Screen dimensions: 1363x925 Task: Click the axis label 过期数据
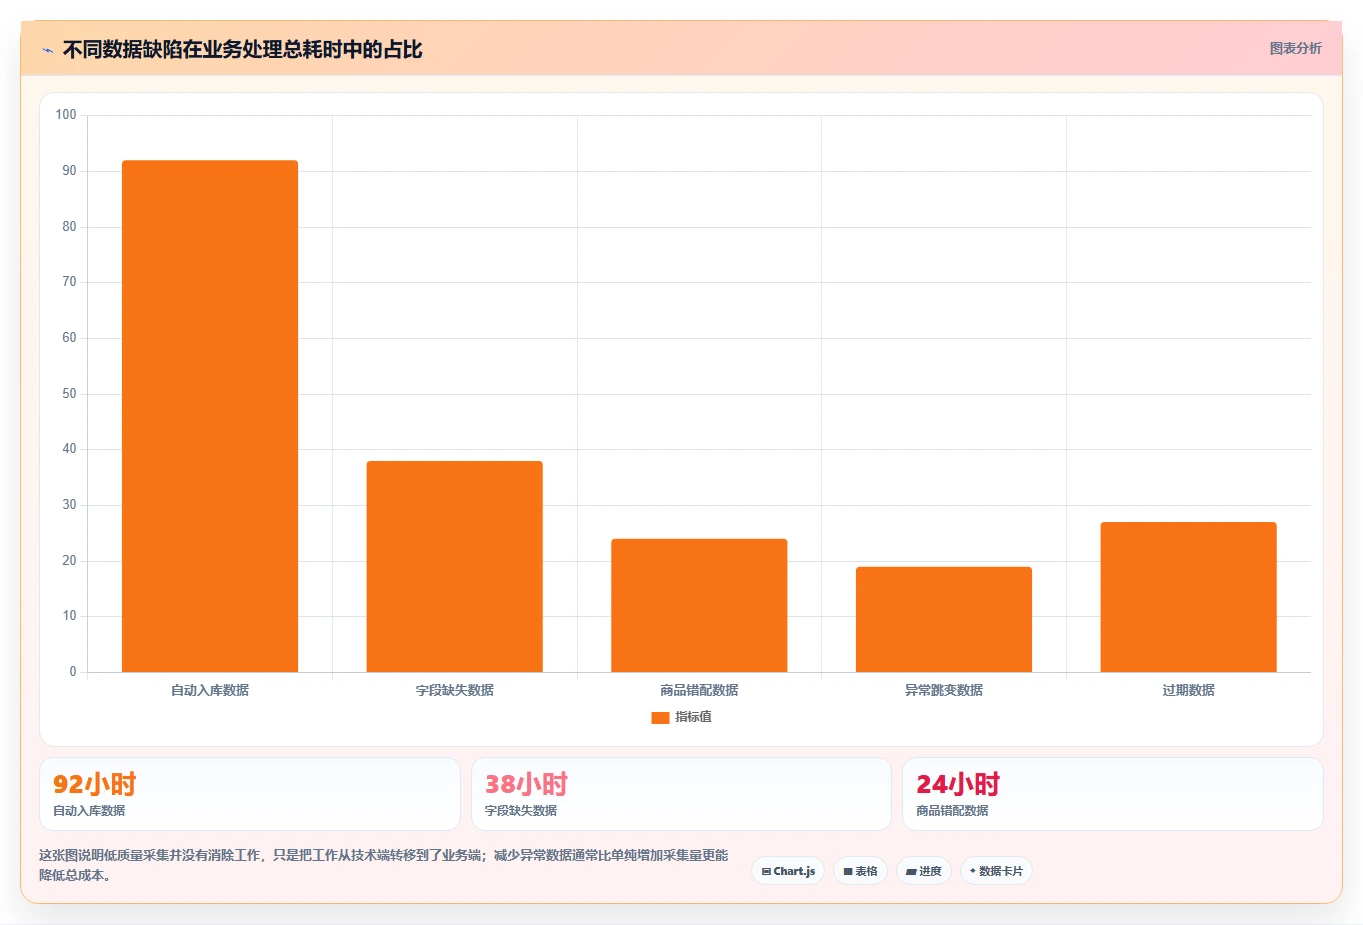pyautogui.click(x=1188, y=690)
